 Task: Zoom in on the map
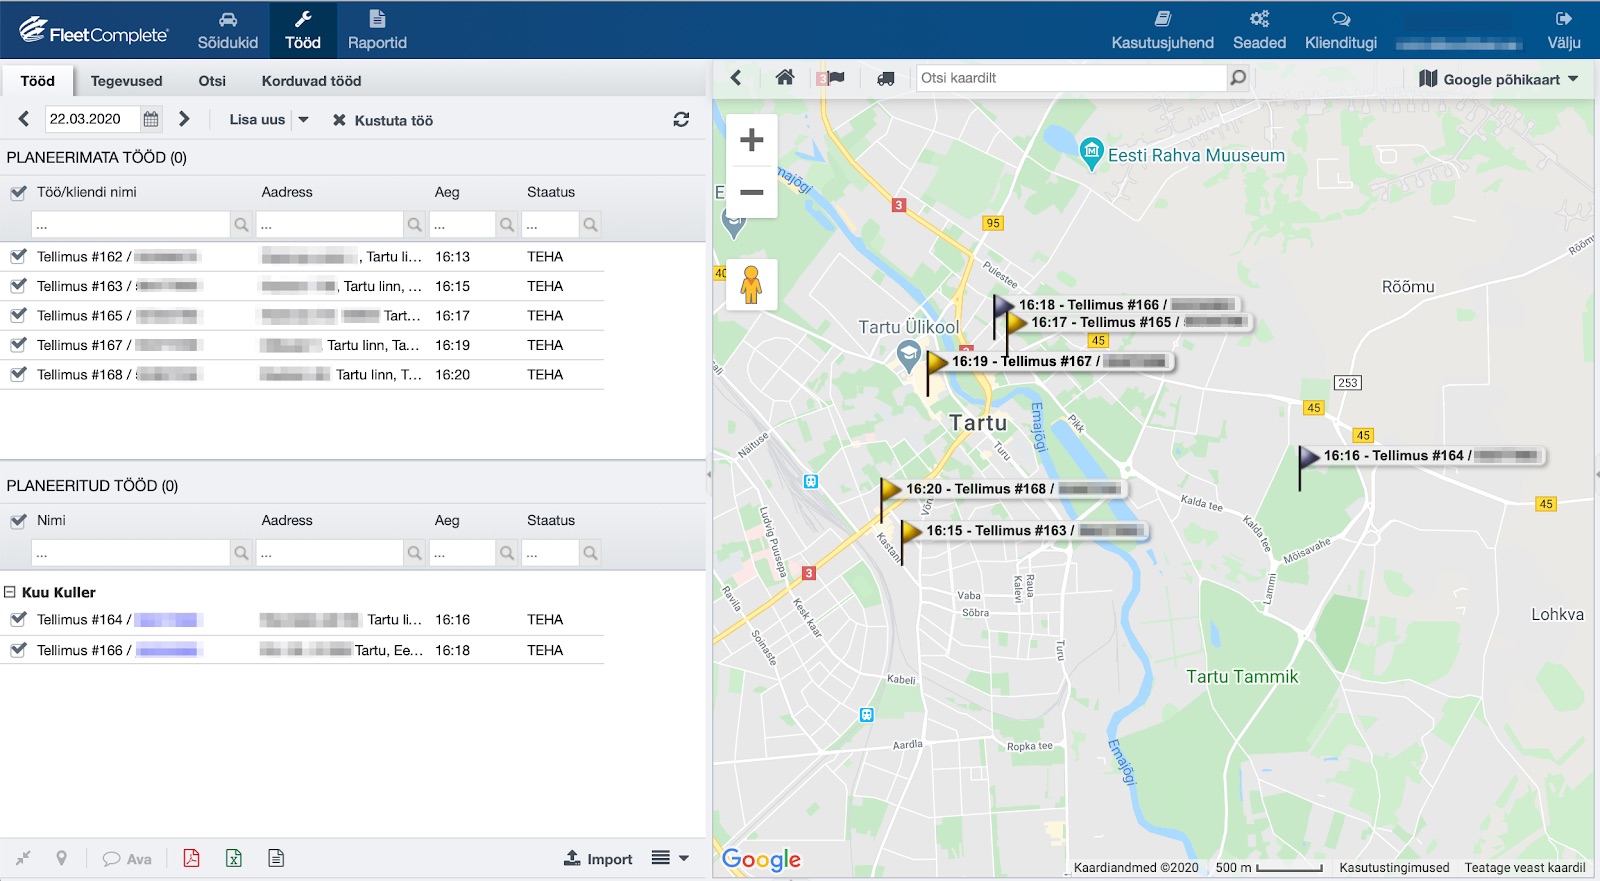click(751, 141)
